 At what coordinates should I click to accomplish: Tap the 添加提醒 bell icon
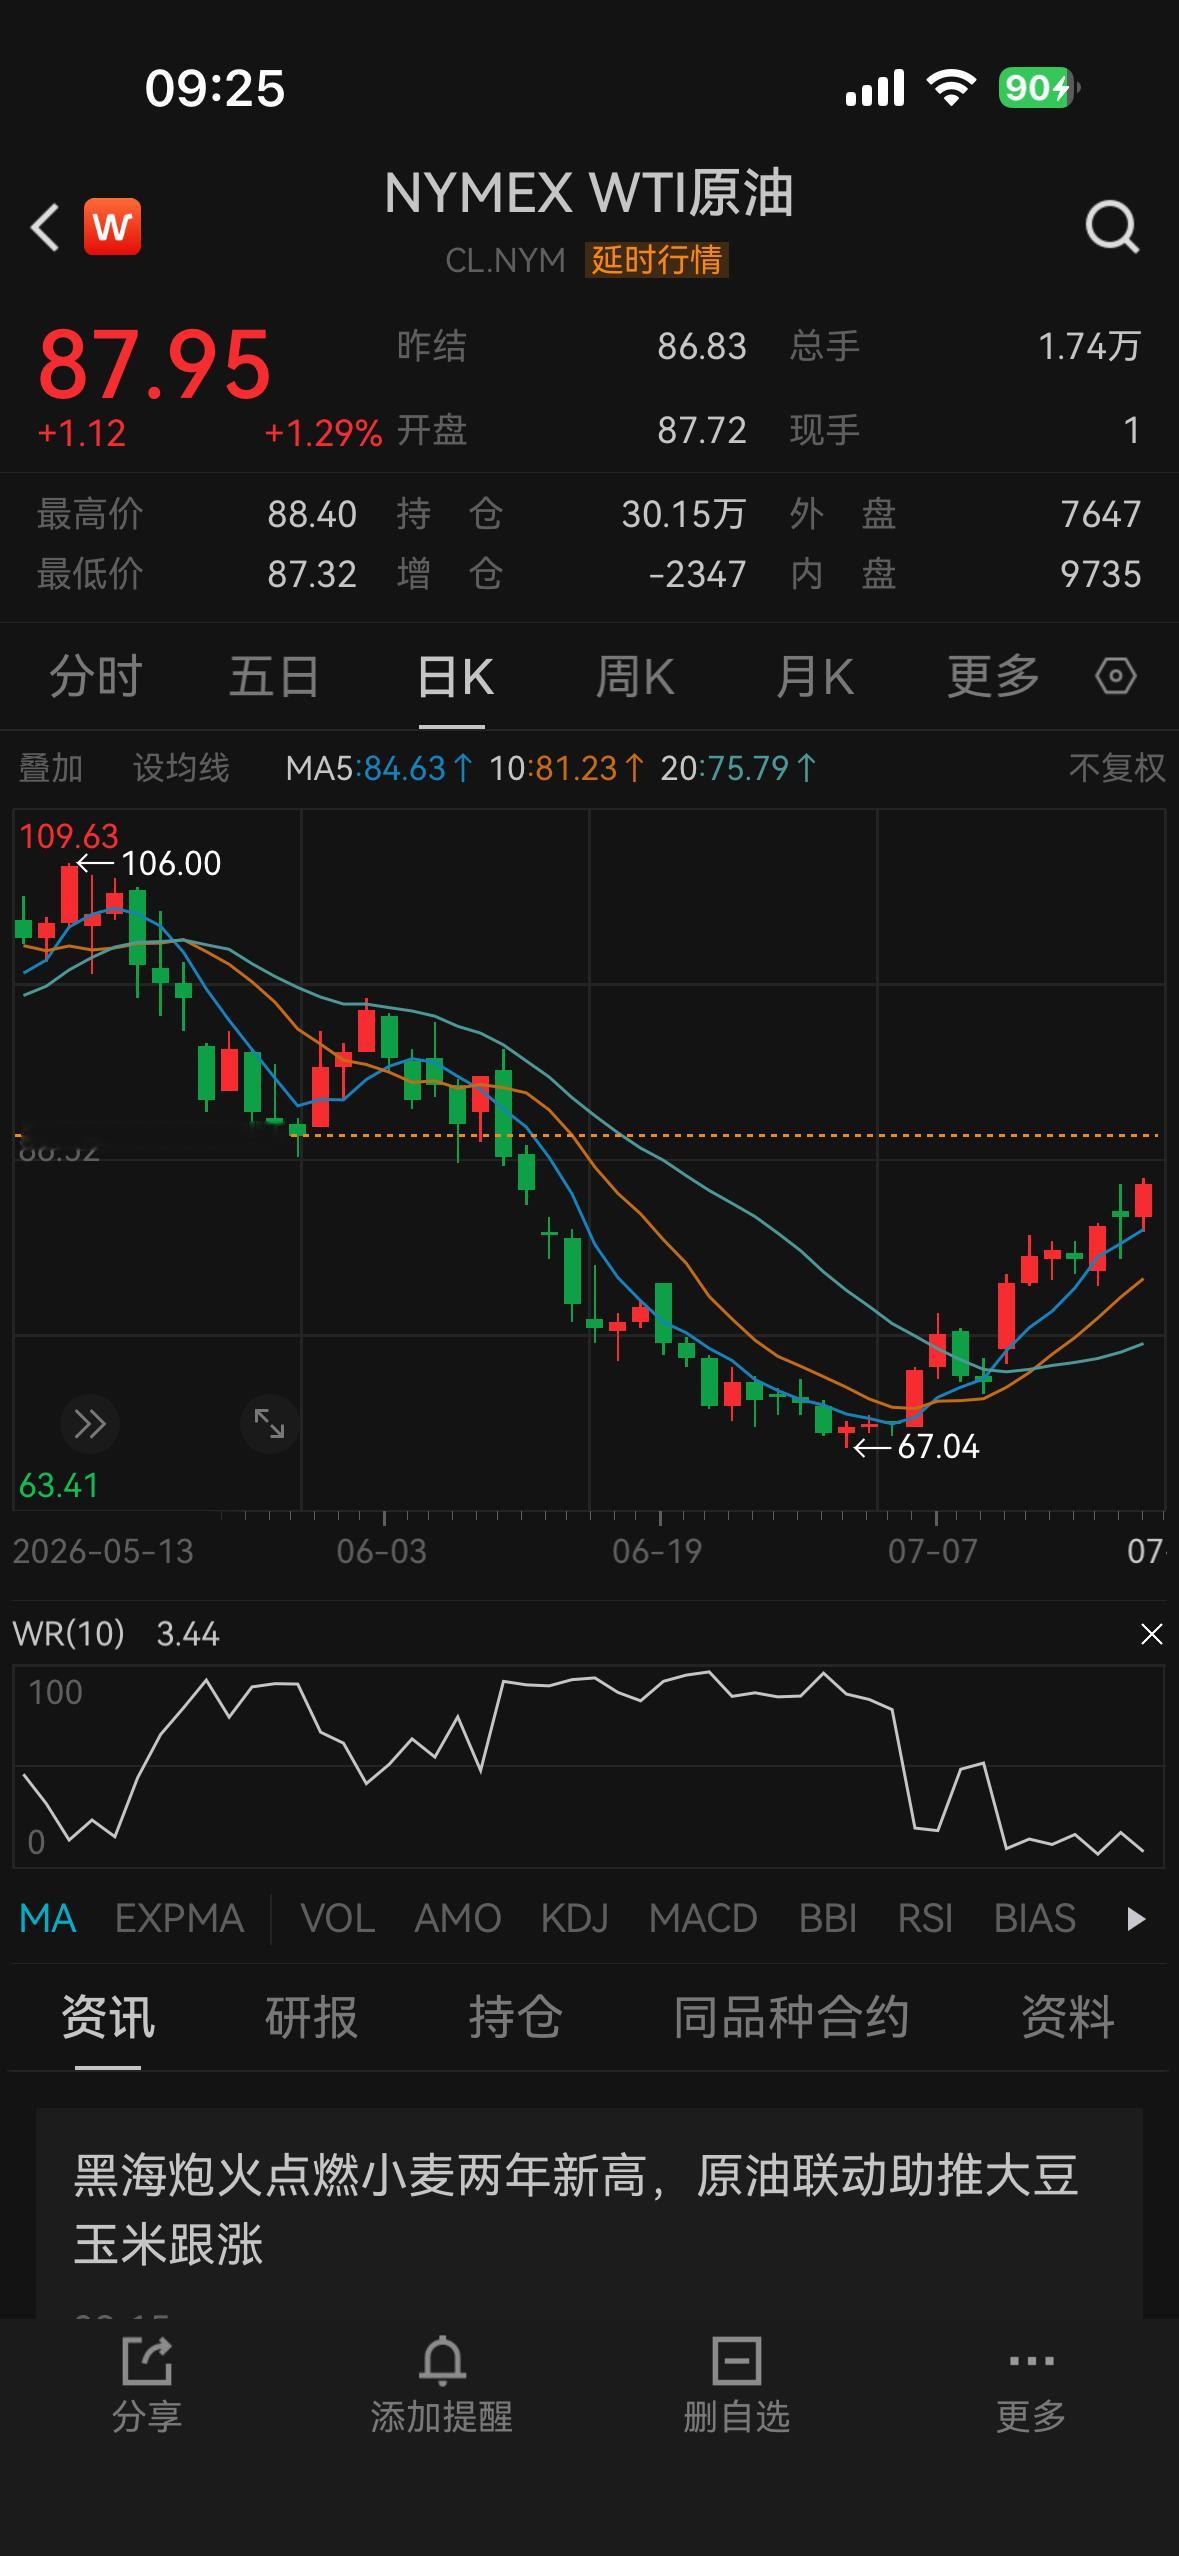click(x=442, y=2360)
